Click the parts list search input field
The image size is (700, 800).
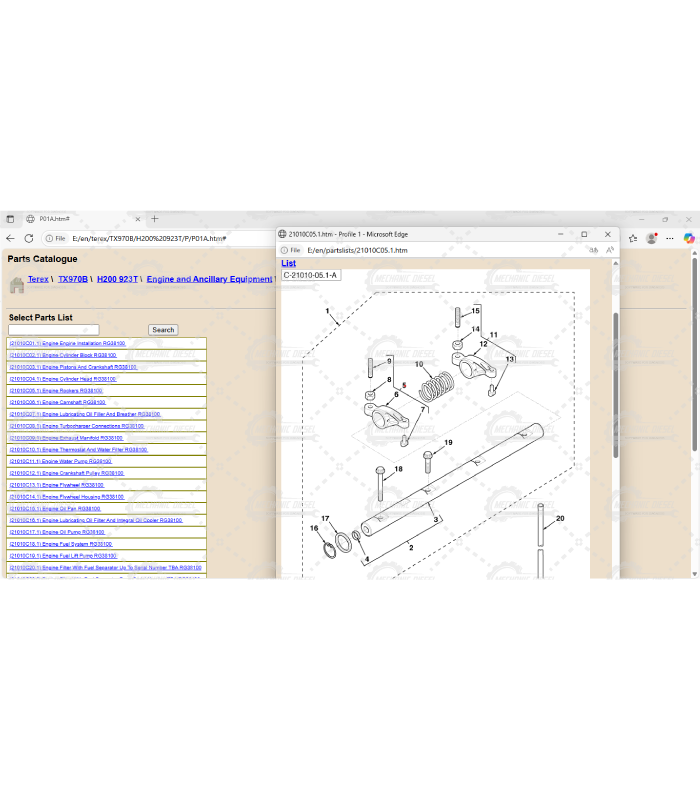click(53, 330)
